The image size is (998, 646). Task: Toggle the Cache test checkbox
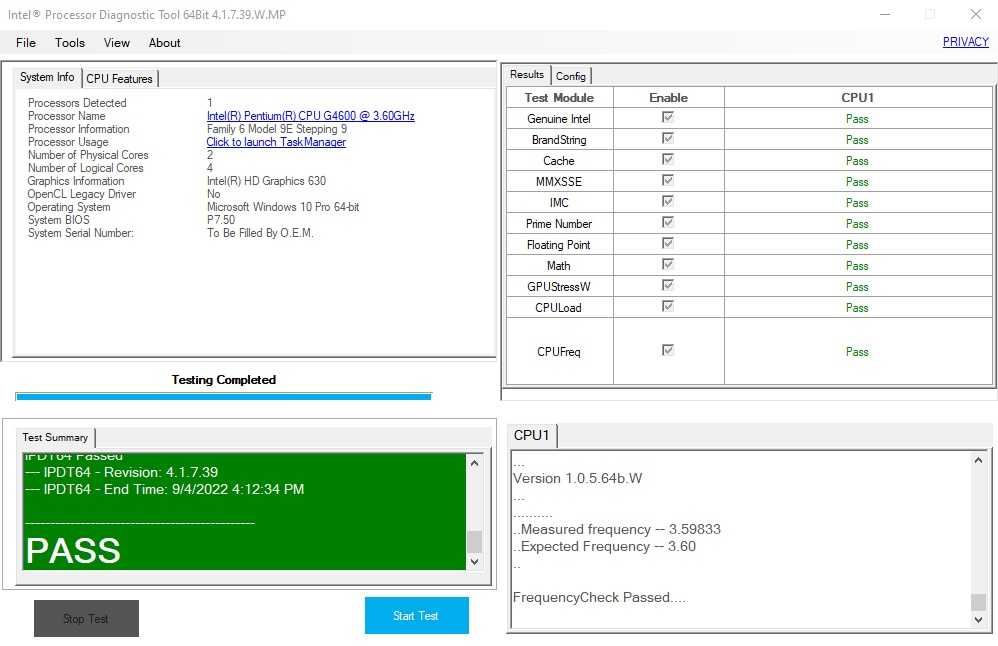[x=668, y=159]
